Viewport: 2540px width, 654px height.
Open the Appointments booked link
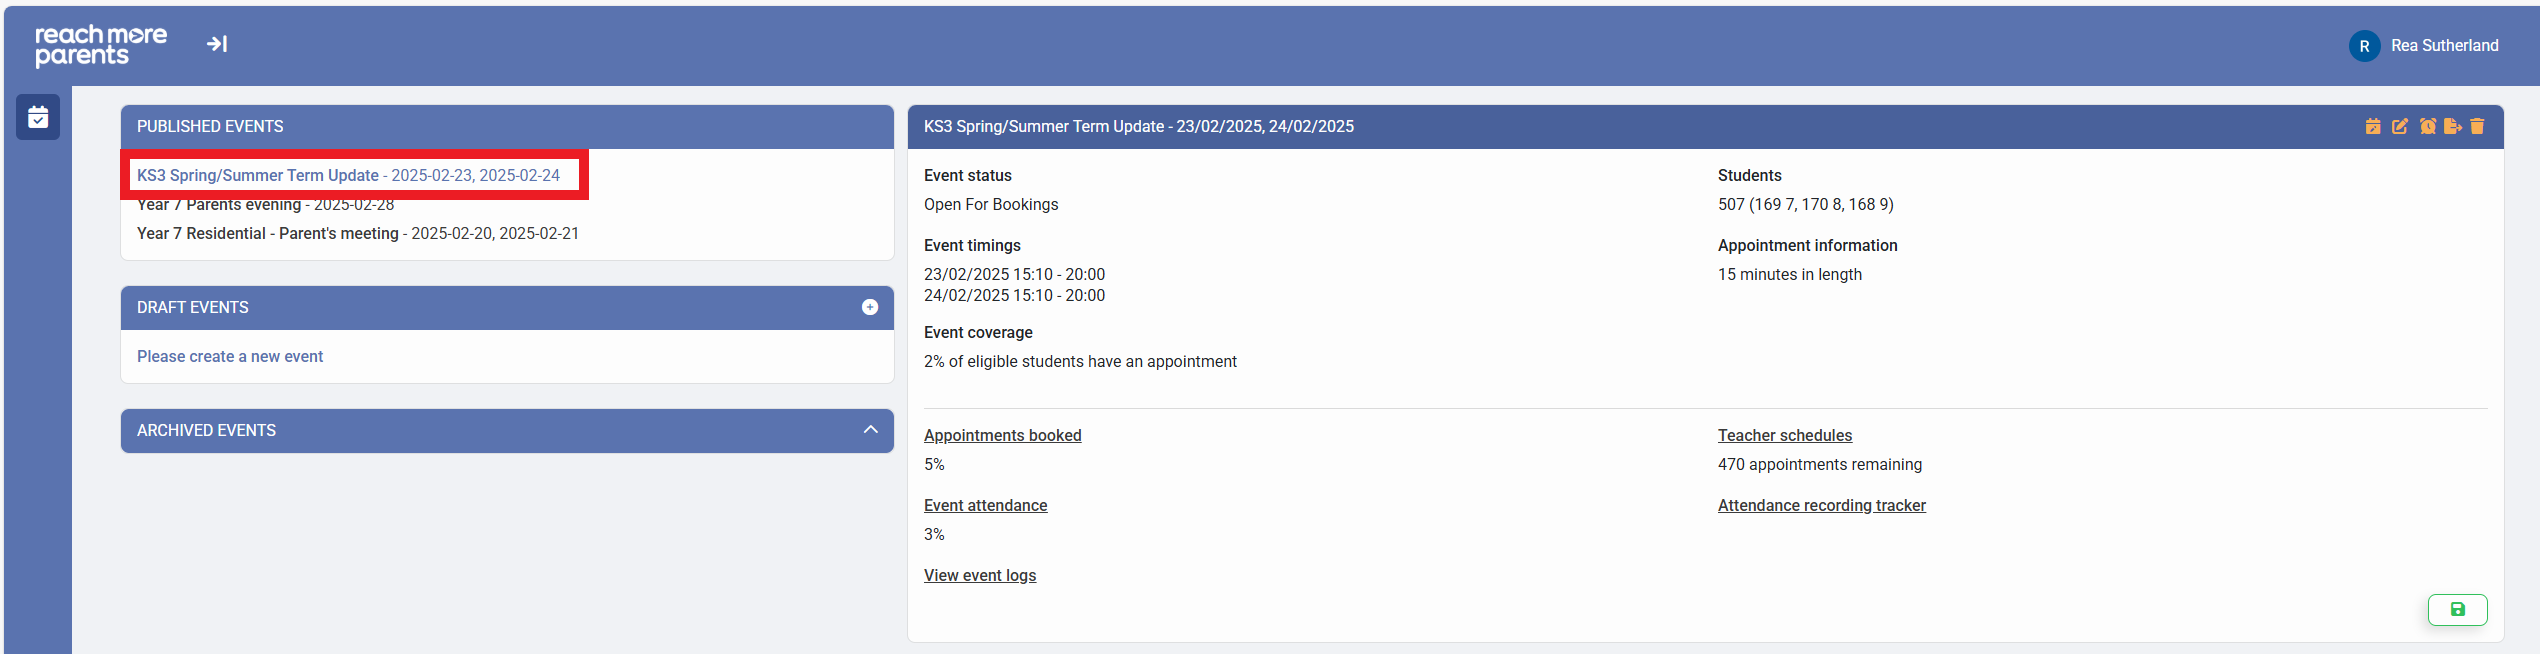[x=1002, y=435]
